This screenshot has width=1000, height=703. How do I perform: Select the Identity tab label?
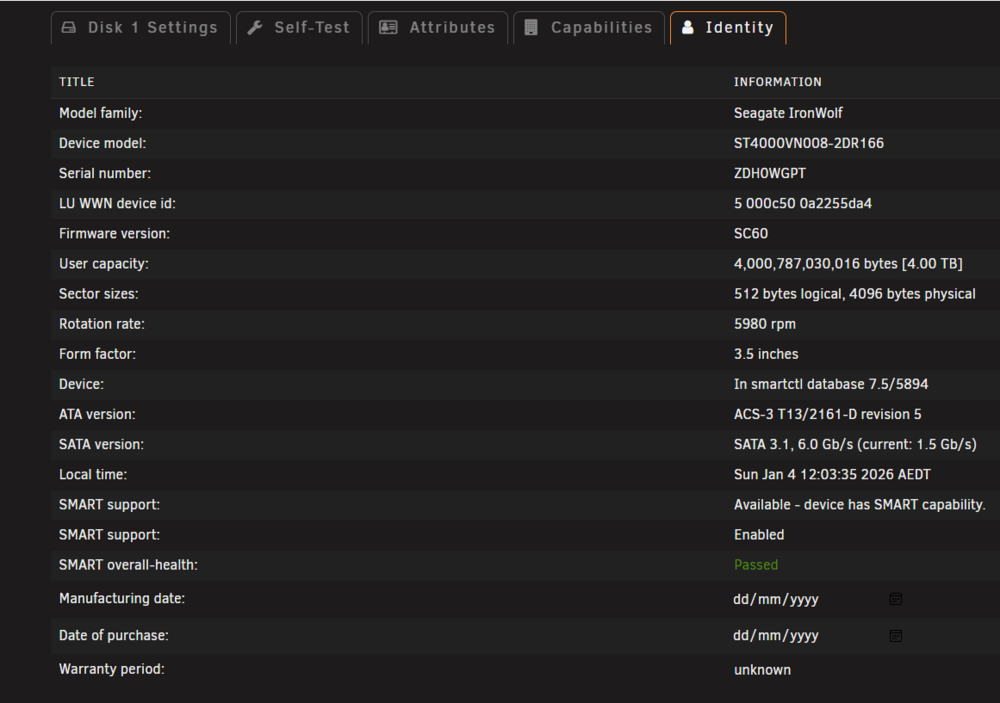pos(739,27)
